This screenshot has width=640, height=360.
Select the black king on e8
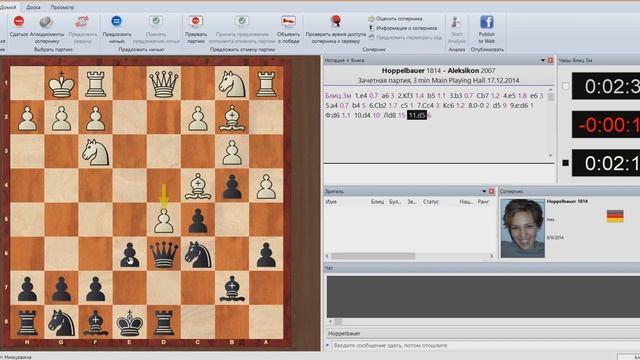pyautogui.click(x=130, y=322)
